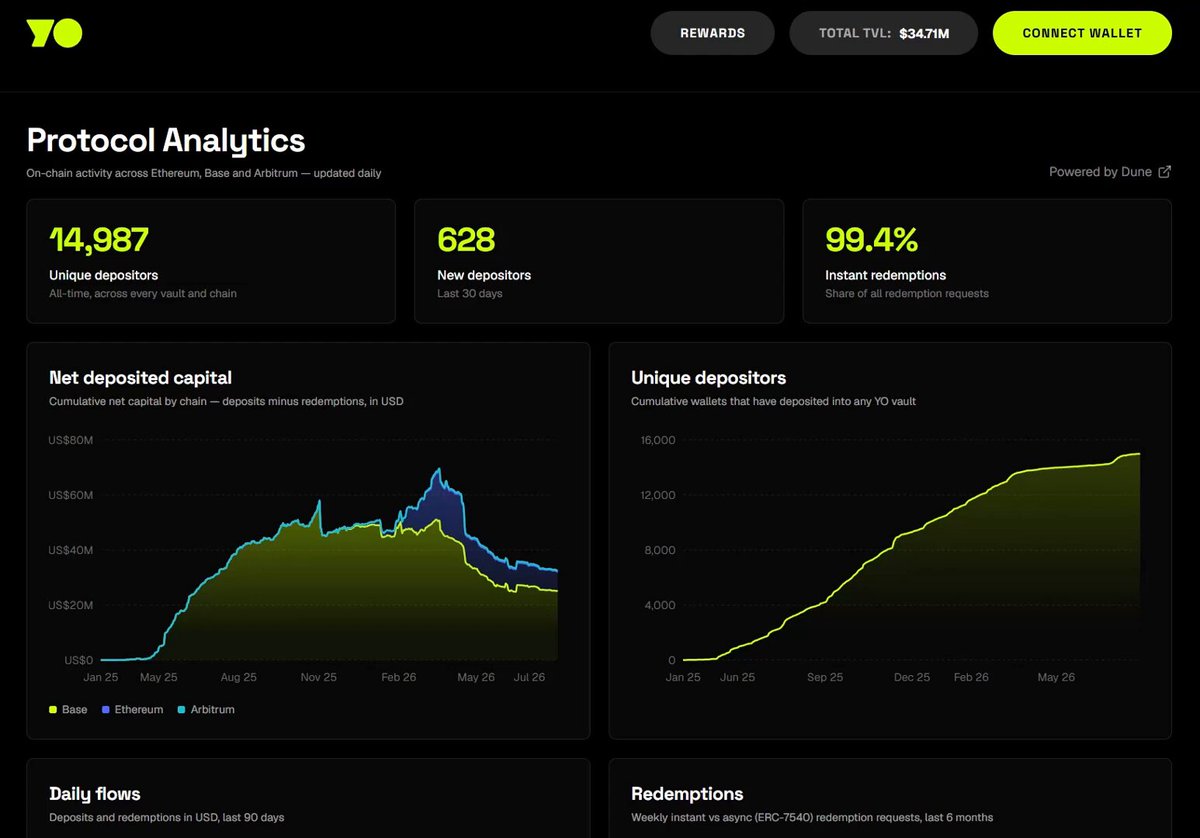Click the Aug 25 axis label

[x=238, y=677]
